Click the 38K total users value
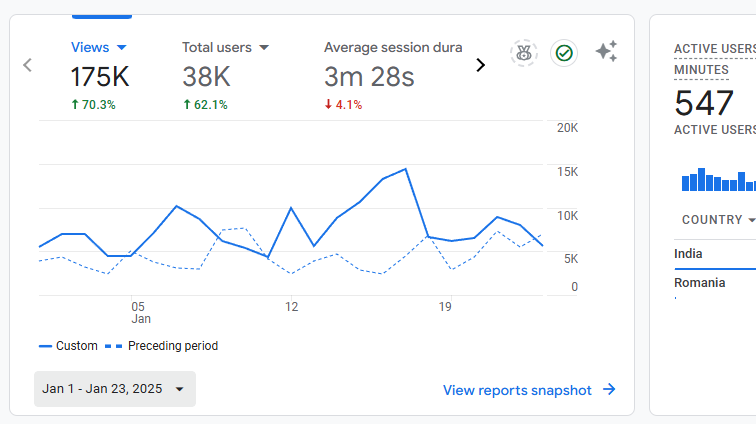Image resolution: width=756 pixels, height=424 pixels. click(x=206, y=77)
